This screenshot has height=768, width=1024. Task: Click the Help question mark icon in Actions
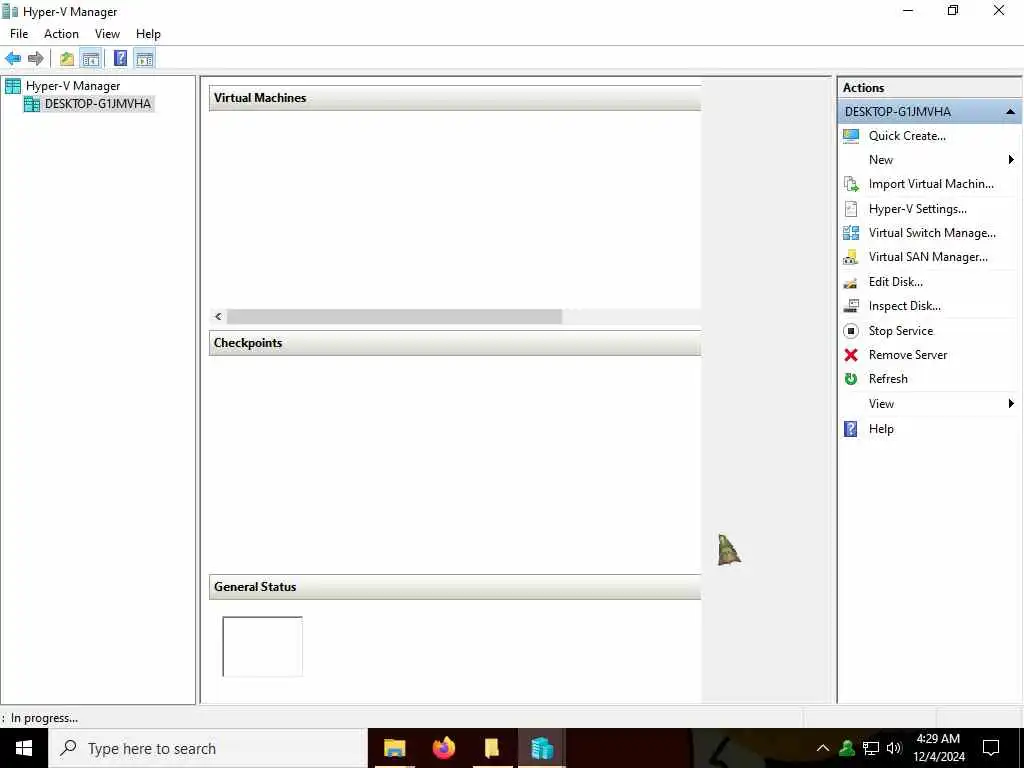[851, 429]
